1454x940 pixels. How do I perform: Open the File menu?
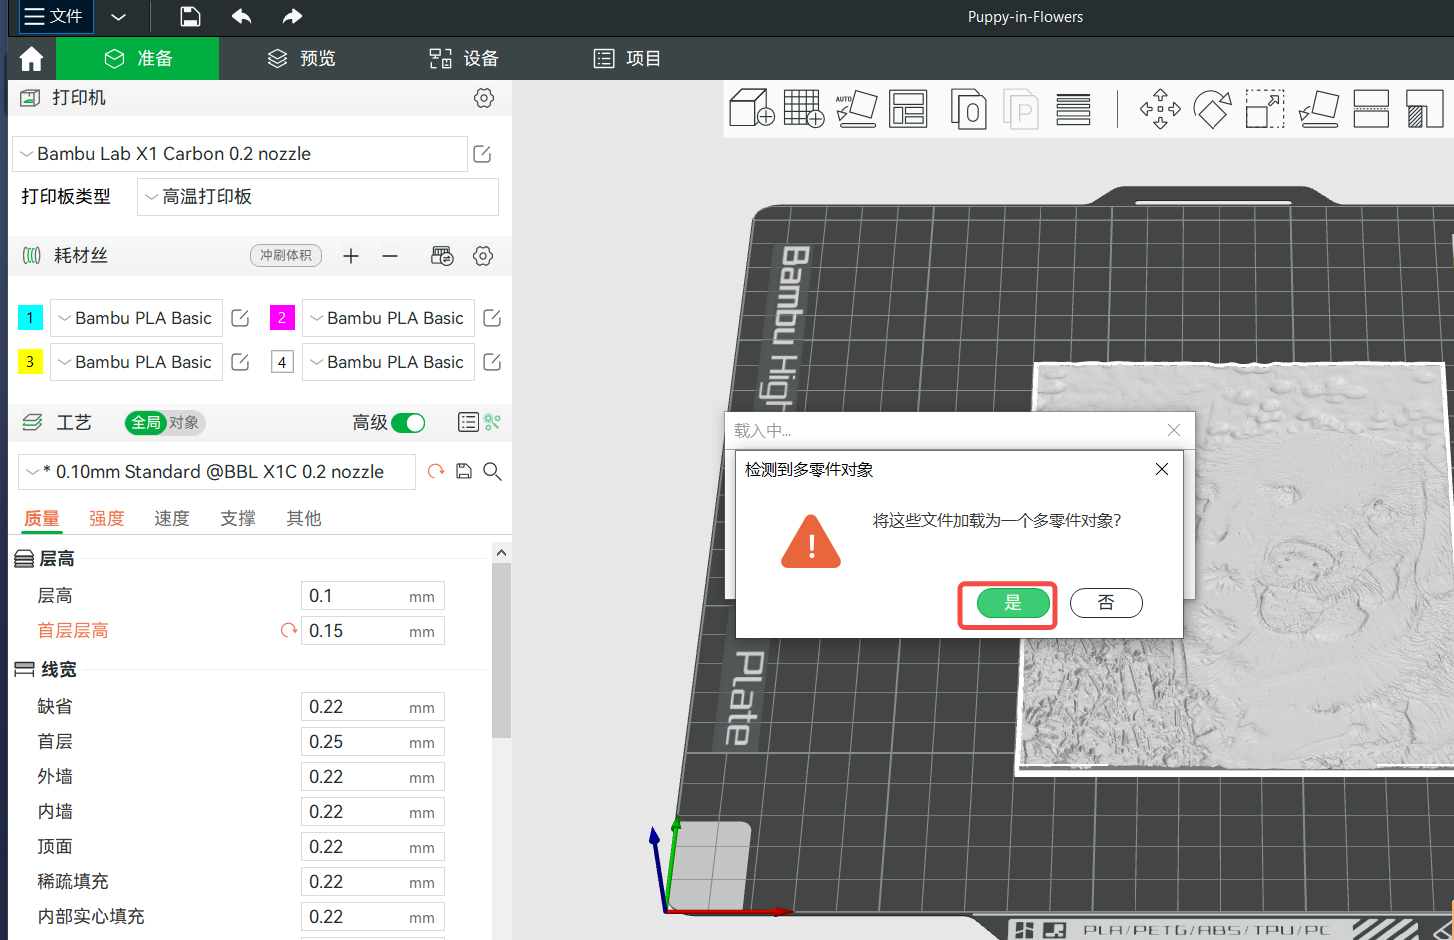[x=56, y=17]
